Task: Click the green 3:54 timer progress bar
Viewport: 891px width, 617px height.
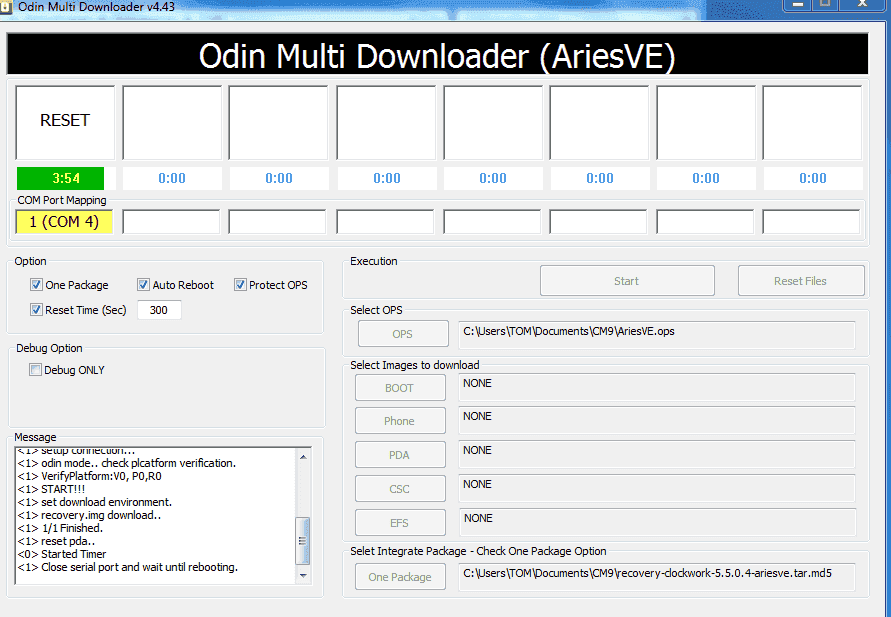Action: [60, 178]
